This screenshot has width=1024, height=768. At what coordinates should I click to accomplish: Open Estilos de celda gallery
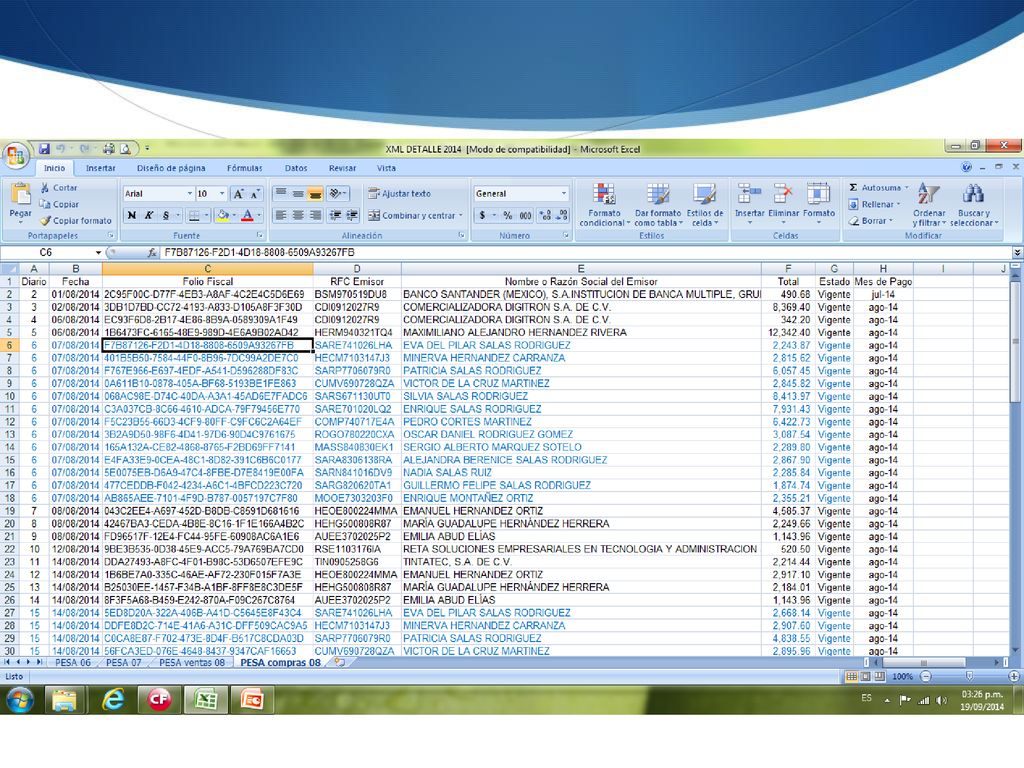[705, 205]
